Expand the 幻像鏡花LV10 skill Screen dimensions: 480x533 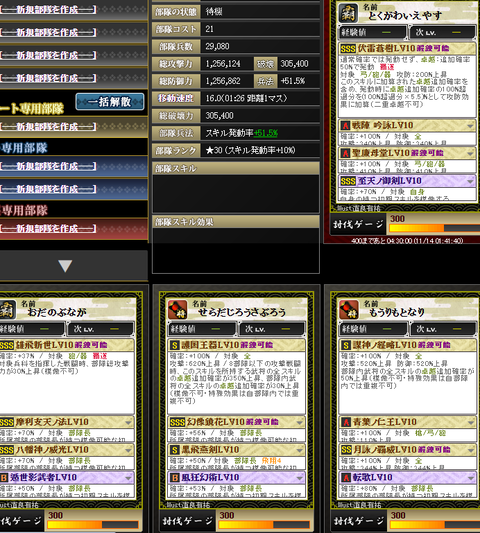(299, 423)
